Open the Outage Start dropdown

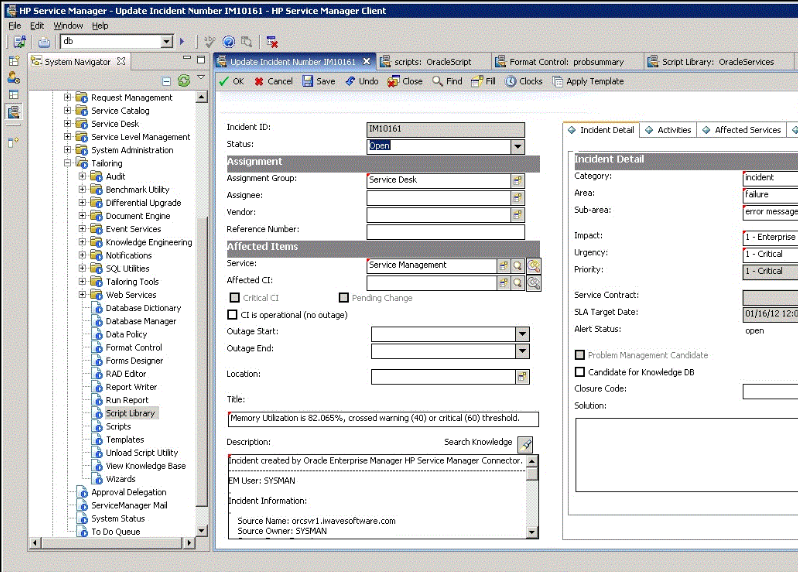click(x=522, y=334)
